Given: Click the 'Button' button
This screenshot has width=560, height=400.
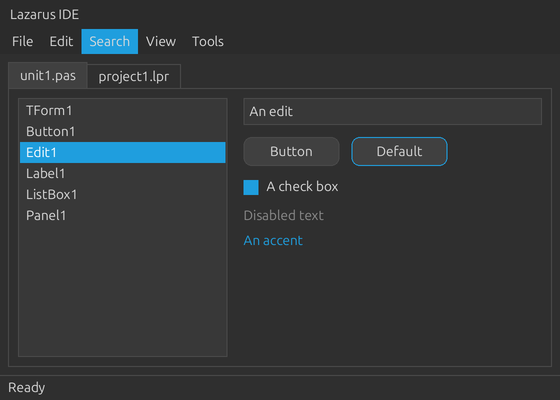Looking at the screenshot, I should [x=291, y=151].
